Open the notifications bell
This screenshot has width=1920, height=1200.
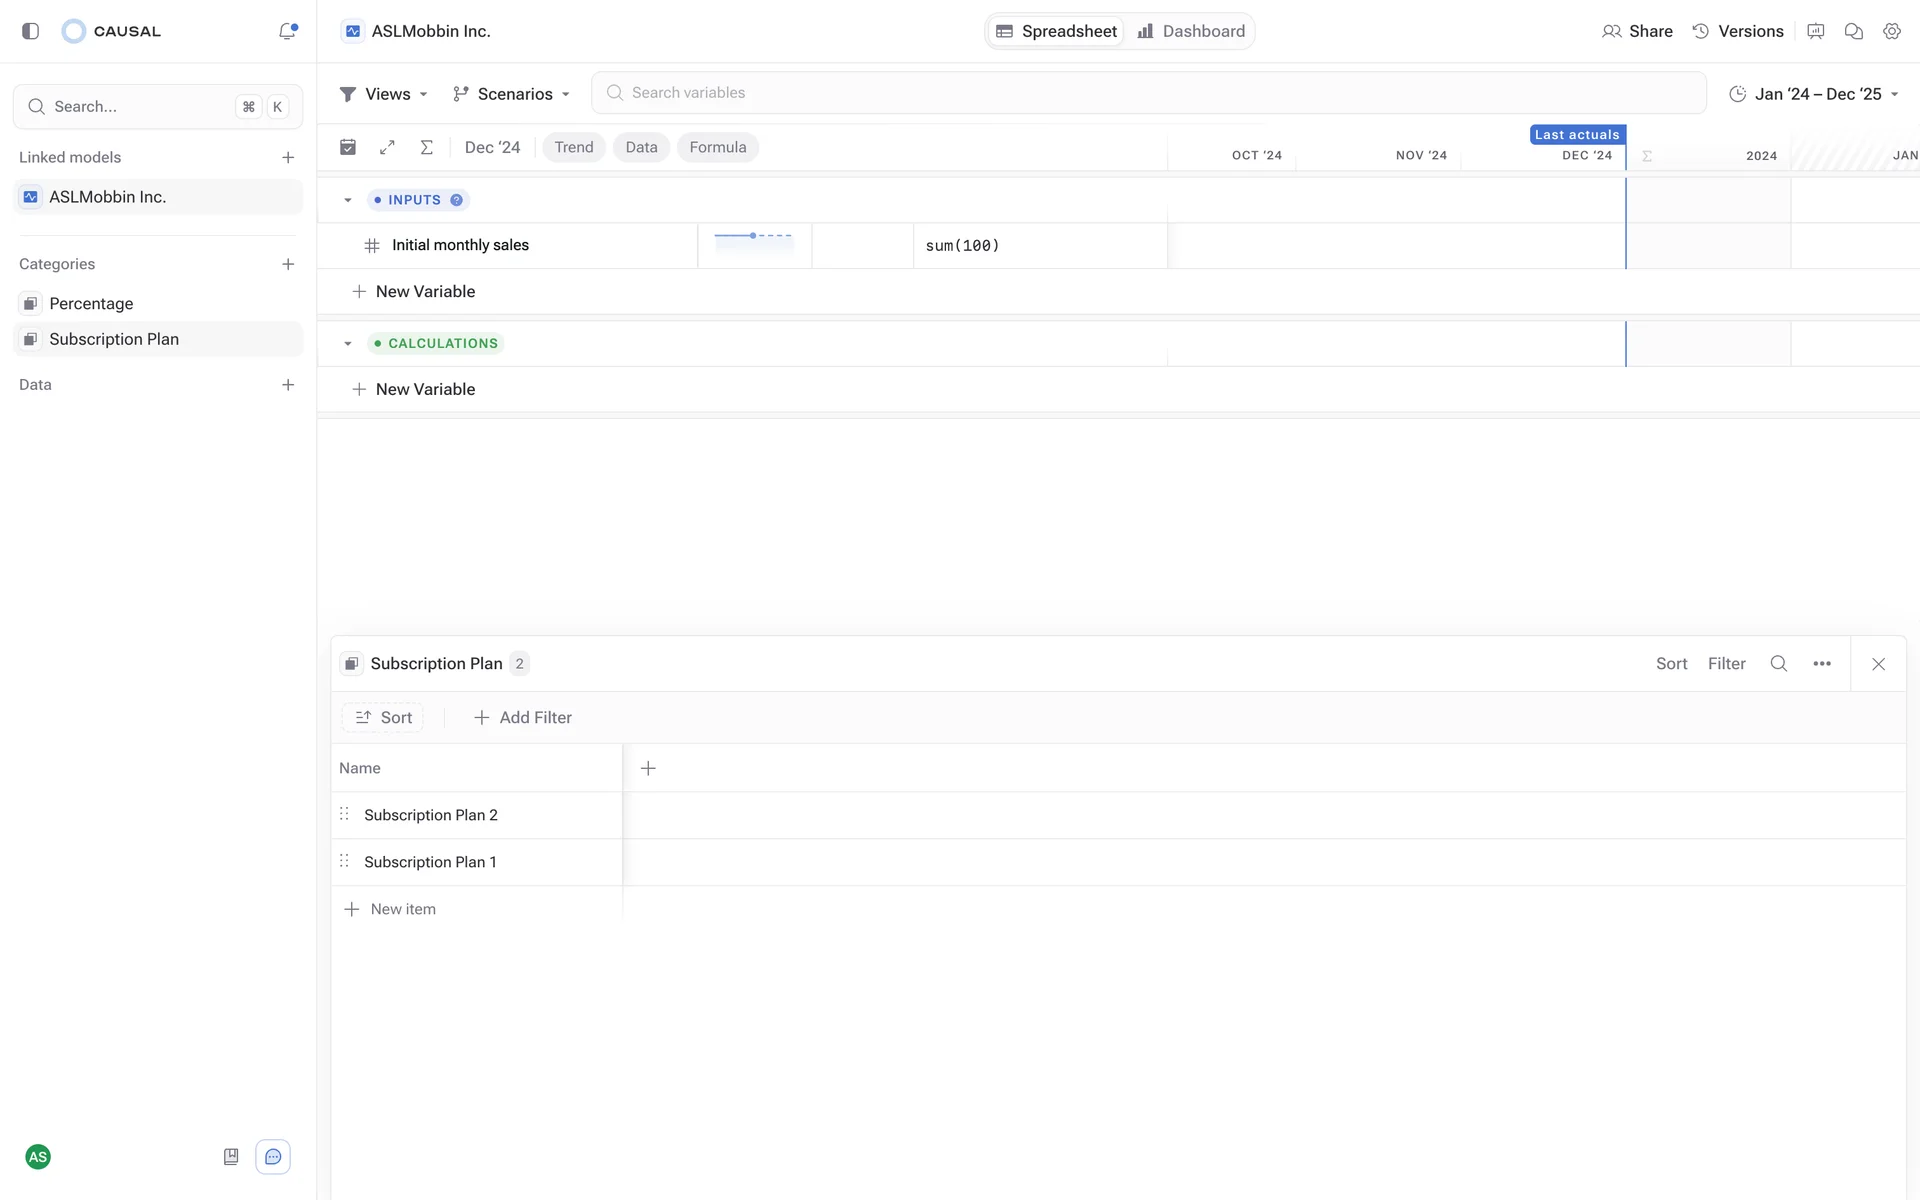[287, 31]
